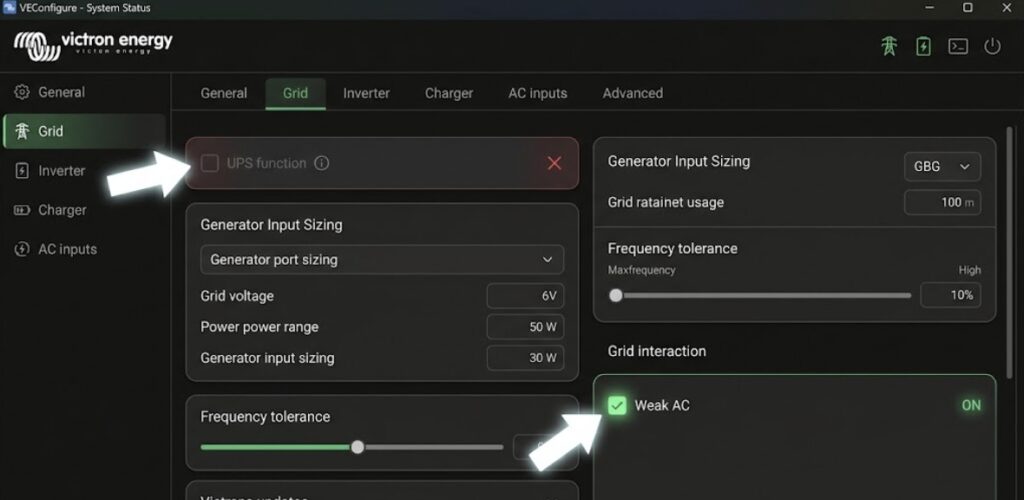Open the GBG dropdown
The width and height of the screenshot is (1024, 500).
[942, 166]
